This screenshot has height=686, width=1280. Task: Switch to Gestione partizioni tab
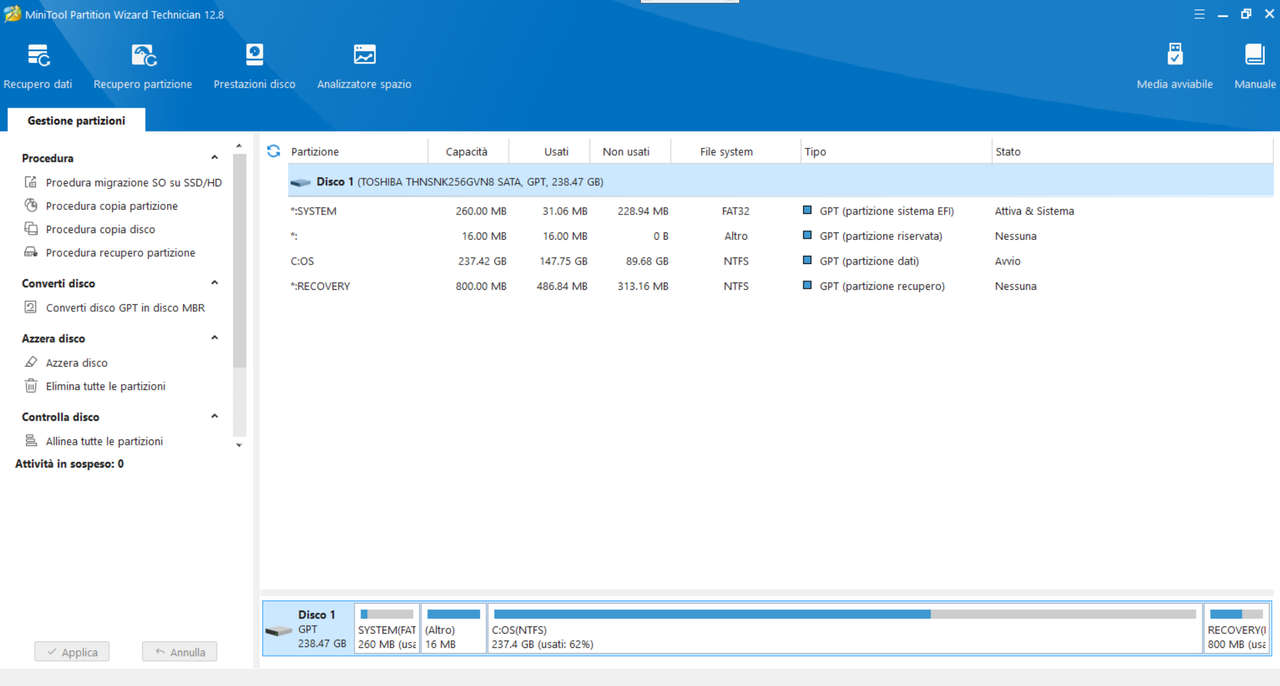[76, 120]
